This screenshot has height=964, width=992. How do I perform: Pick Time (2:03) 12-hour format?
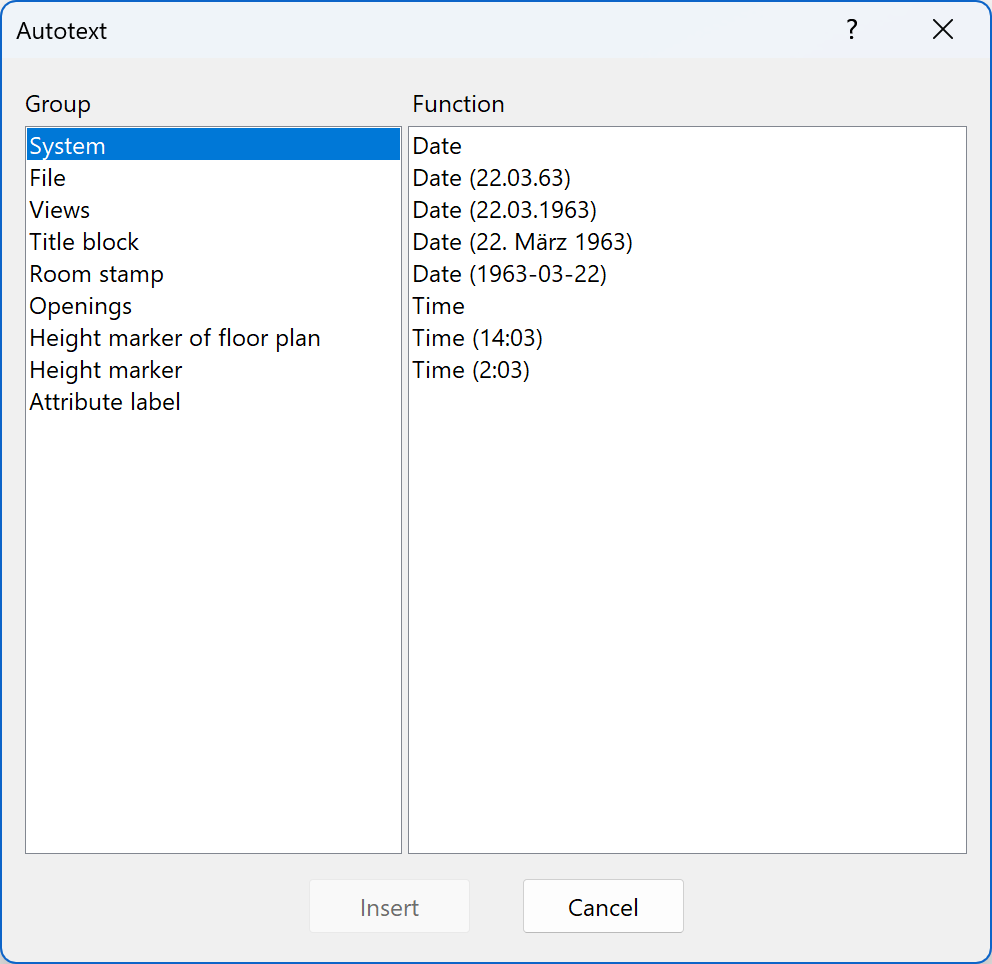click(x=471, y=370)
